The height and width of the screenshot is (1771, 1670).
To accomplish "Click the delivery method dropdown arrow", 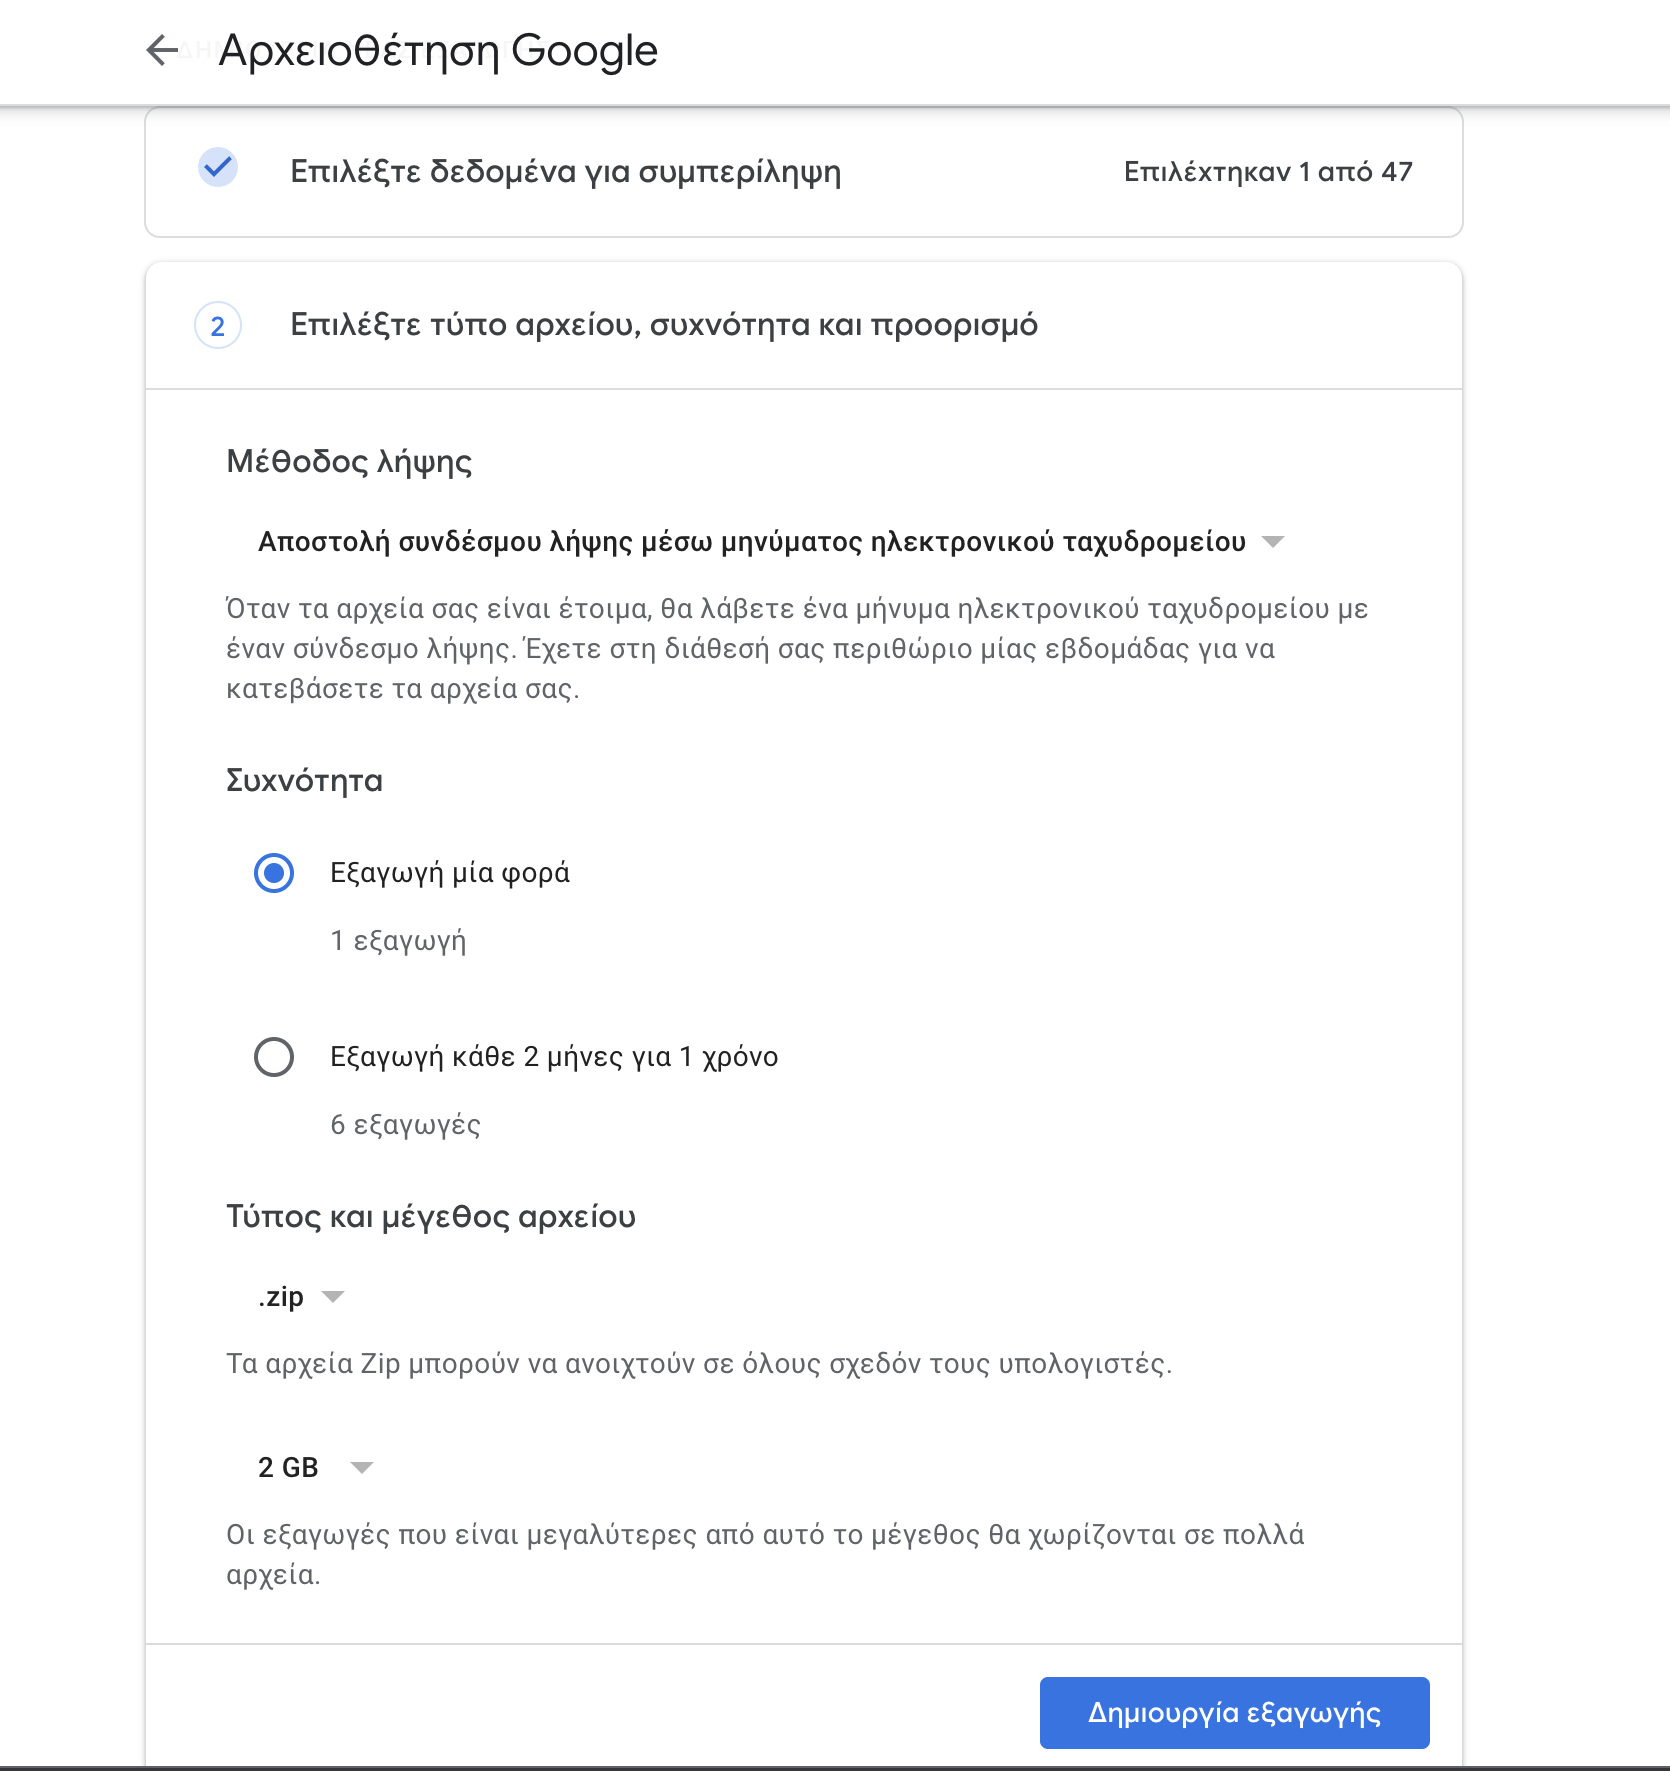I will coord(1273,542).
